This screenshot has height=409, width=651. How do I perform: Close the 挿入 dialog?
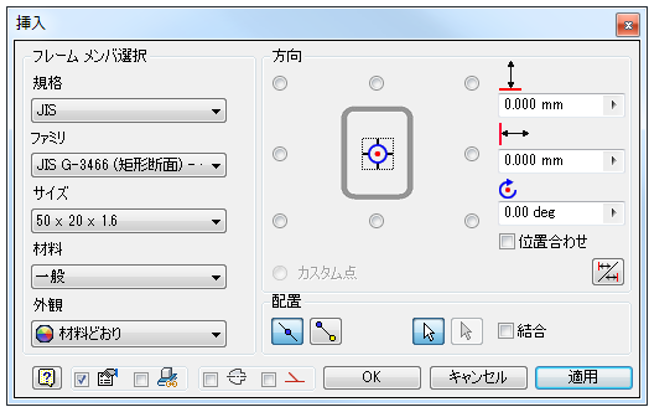coord(628,25)
